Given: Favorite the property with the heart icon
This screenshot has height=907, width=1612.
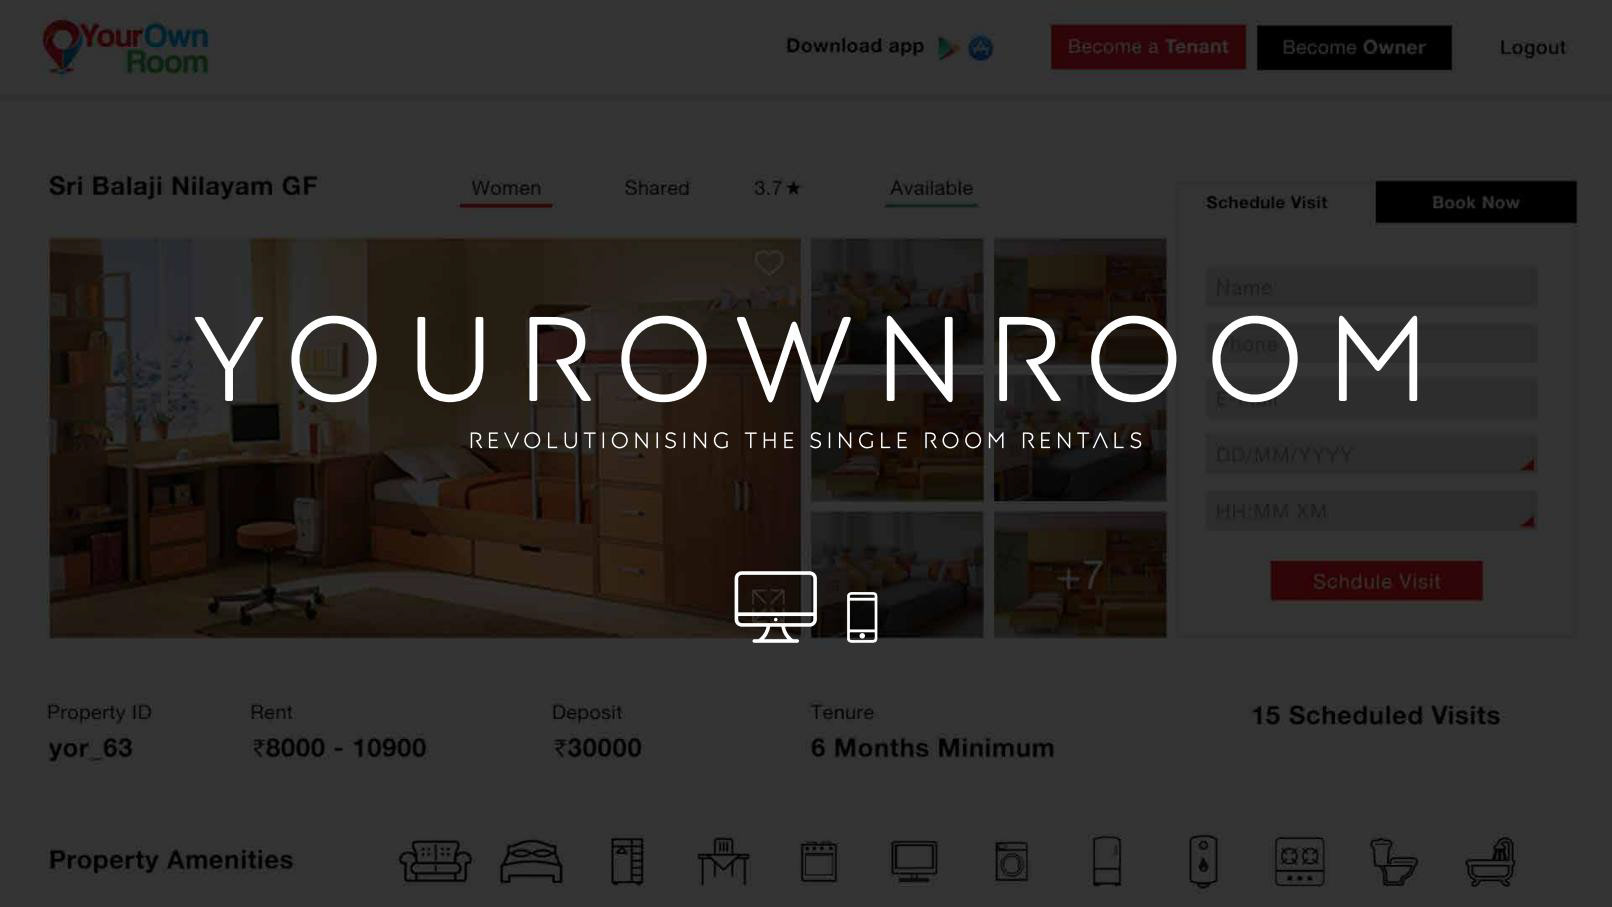Looking at the screenshot, I should tap(769, 263).
